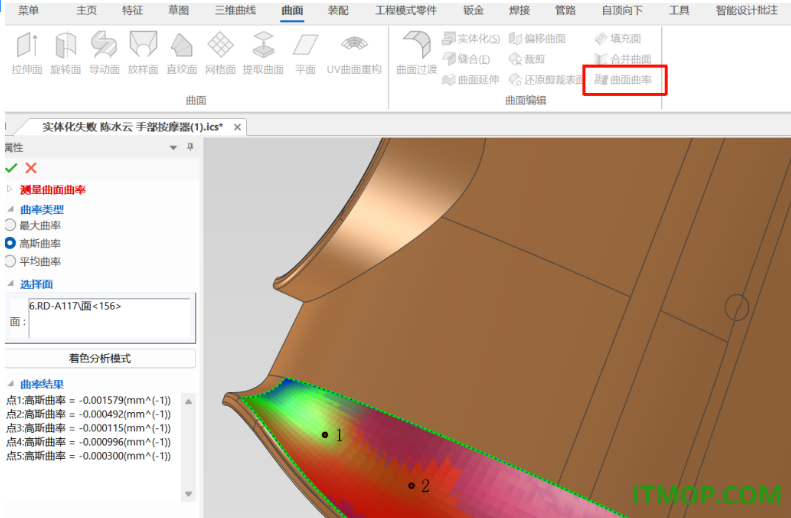Select the 提取曲面 extract surface tool

263,53
